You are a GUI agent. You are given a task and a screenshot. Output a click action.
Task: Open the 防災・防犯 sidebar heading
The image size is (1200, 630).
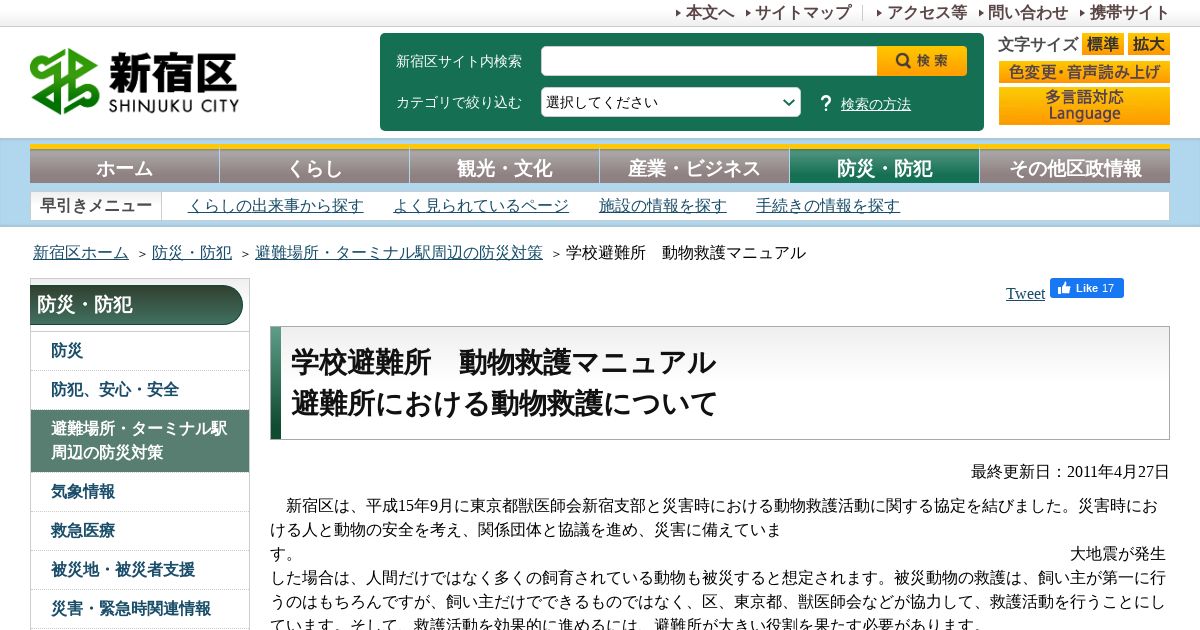coord(137,305)
